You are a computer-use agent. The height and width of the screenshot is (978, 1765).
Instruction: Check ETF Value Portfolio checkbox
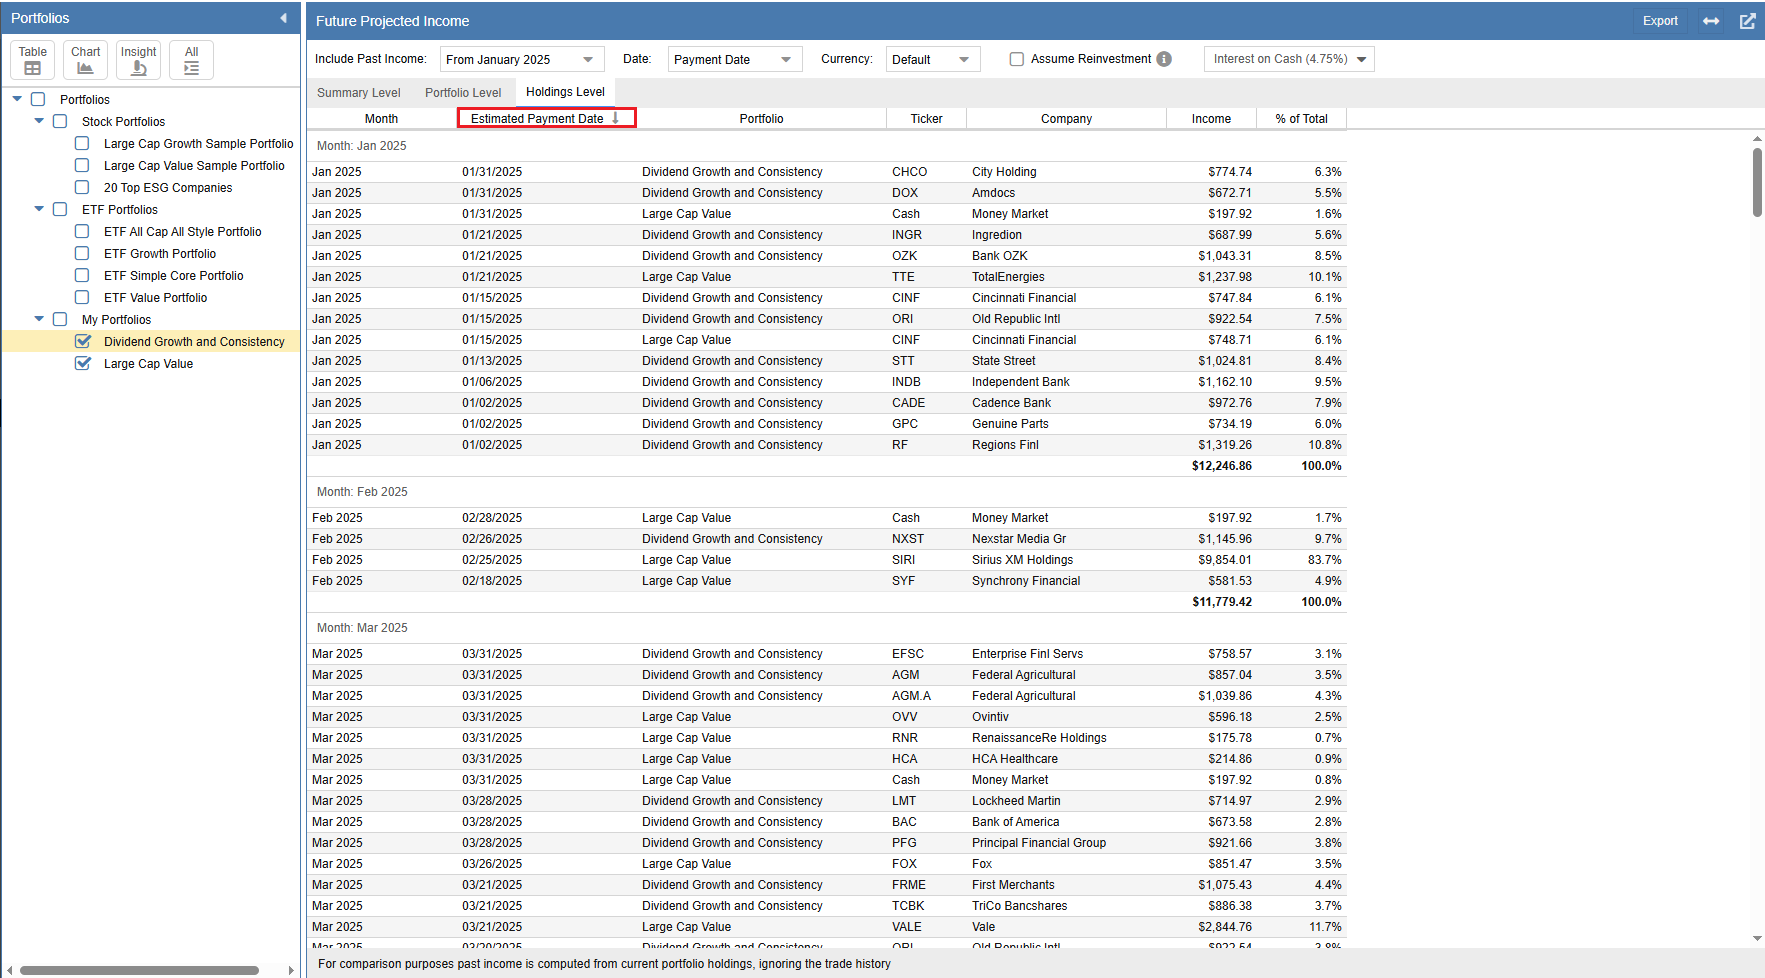click(82, 297)
